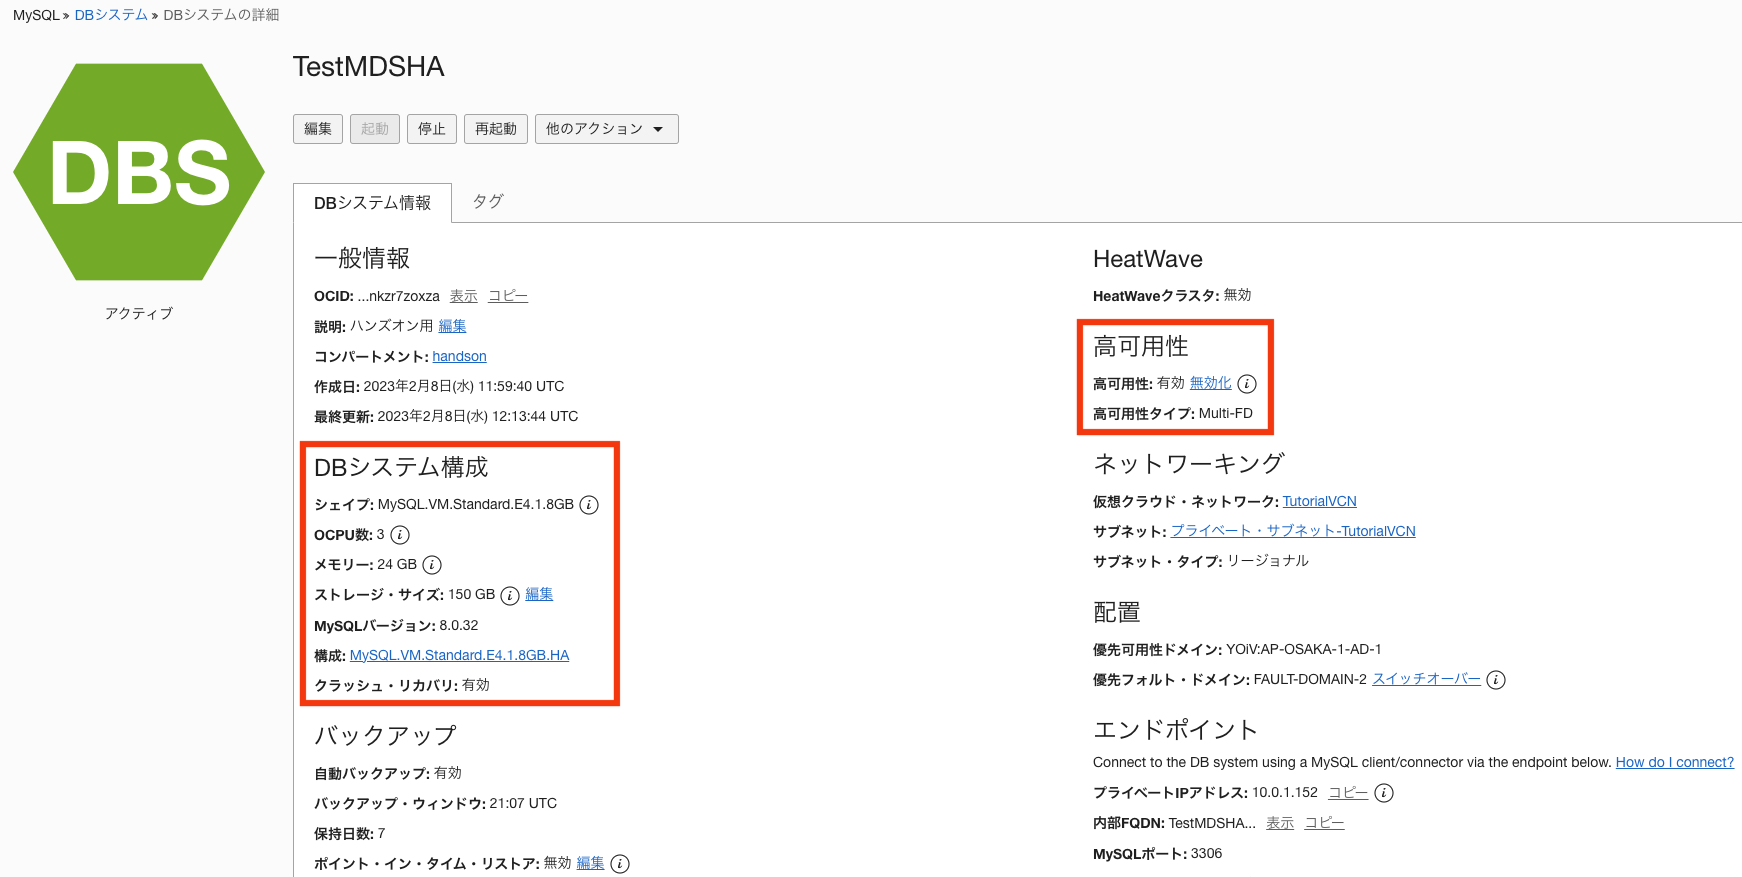The width and height of the screenshot is (1742, 877).
Task: Click 無効化 link for high availability
Action: pos(1211,383)
